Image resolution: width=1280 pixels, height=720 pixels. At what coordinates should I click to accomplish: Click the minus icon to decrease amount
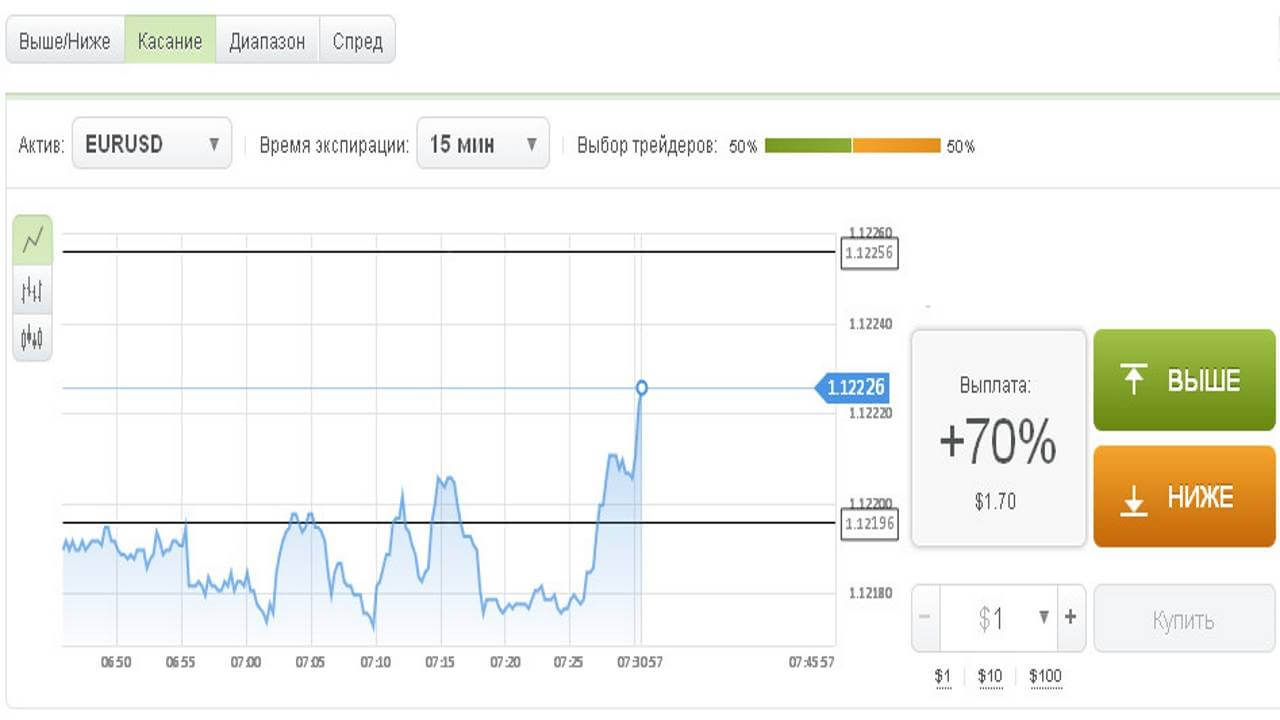(x=924, y=618)
